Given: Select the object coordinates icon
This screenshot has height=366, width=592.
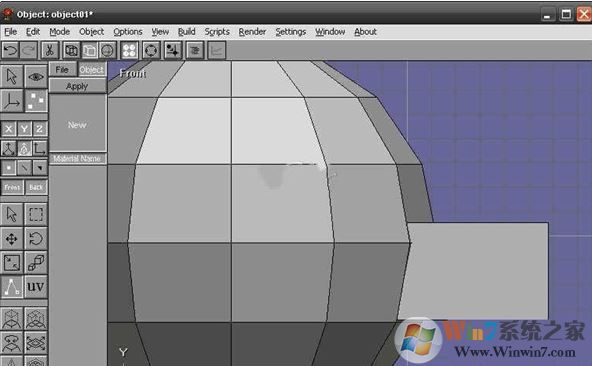Looking at the screenshot, I should (x=24, y=148).
